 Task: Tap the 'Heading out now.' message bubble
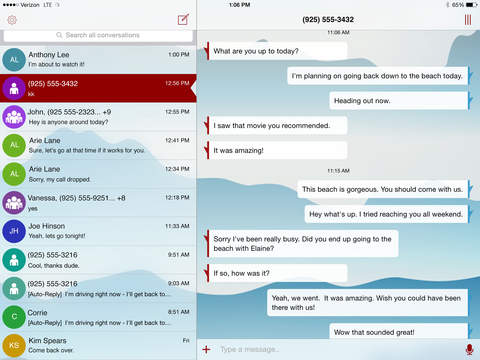click(x=399, y=101)
